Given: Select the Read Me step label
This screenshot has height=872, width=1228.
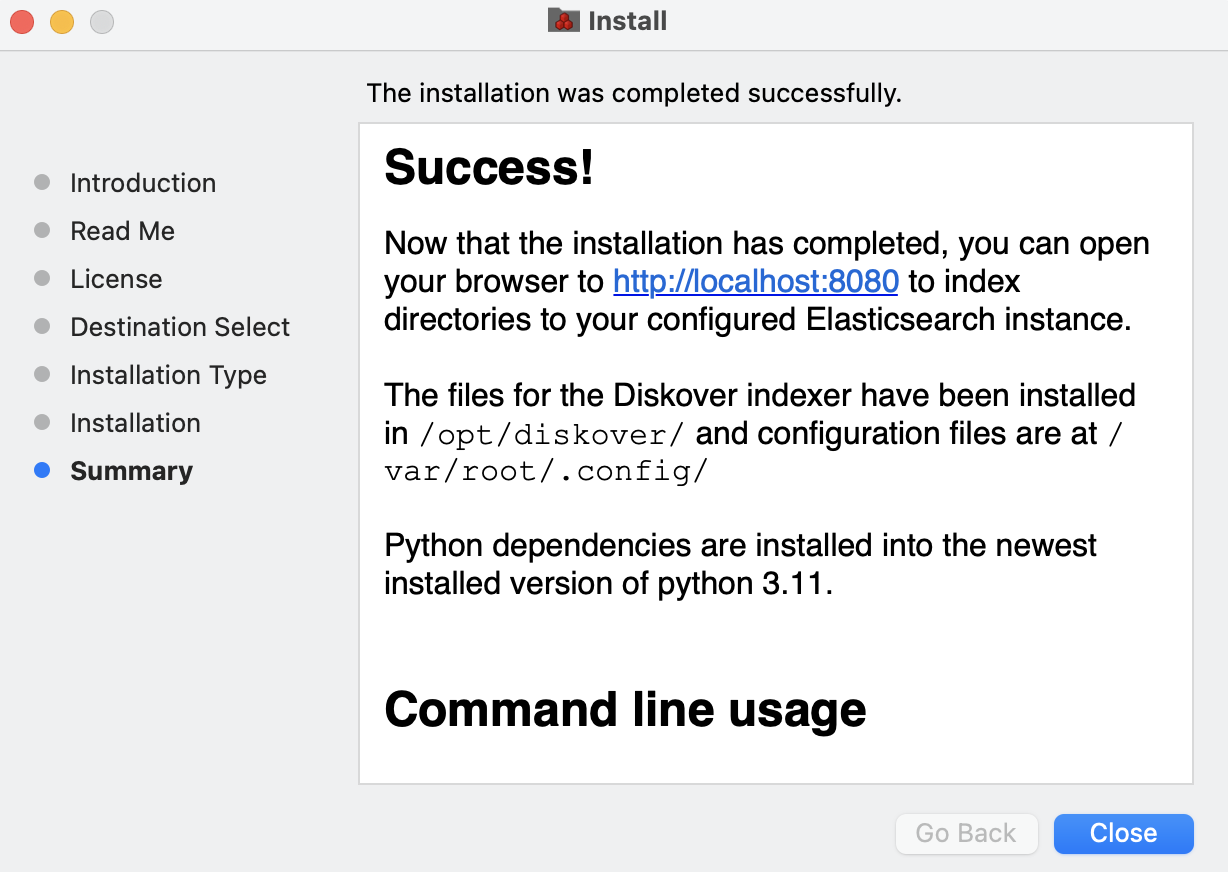Looking at the screenshot, I should coord(122,231).
